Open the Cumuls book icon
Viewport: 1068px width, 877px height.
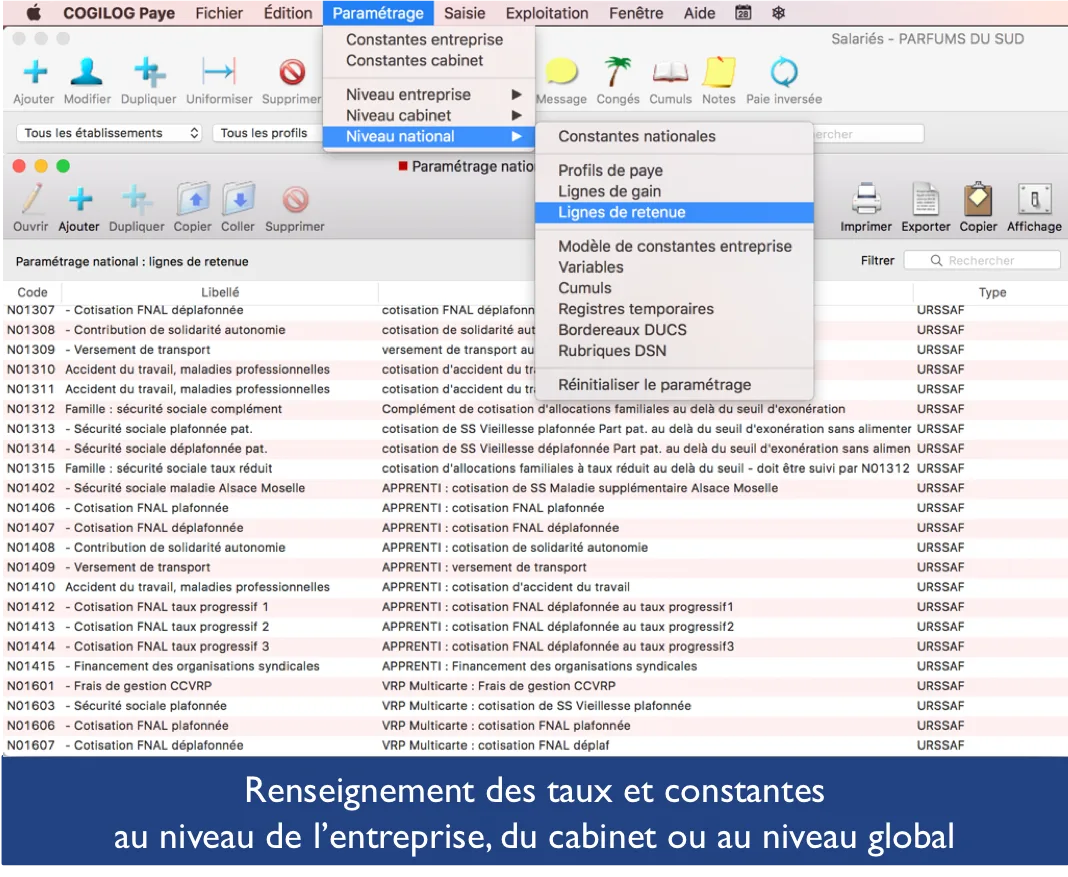coord(670,72)
